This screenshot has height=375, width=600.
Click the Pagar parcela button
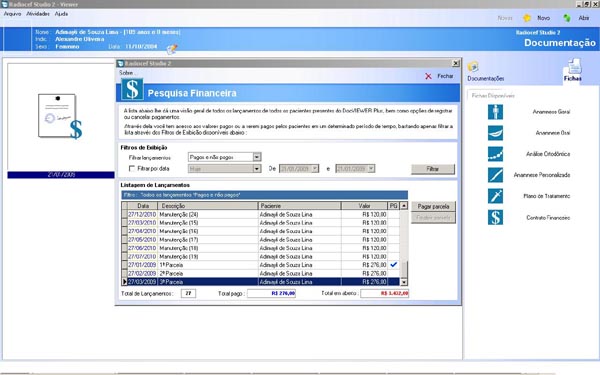(433, 206)
